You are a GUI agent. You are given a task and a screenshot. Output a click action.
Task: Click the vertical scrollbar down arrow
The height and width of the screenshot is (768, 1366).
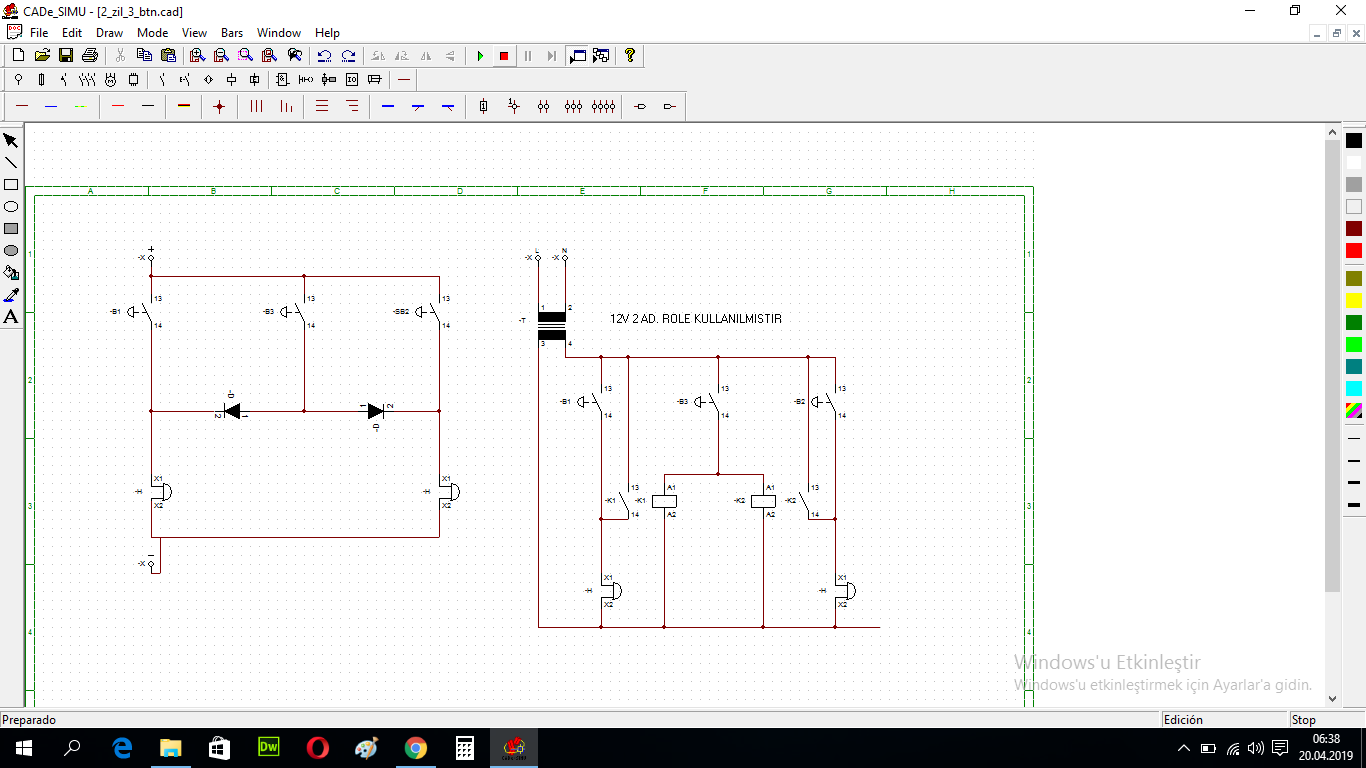(1332, 699)
